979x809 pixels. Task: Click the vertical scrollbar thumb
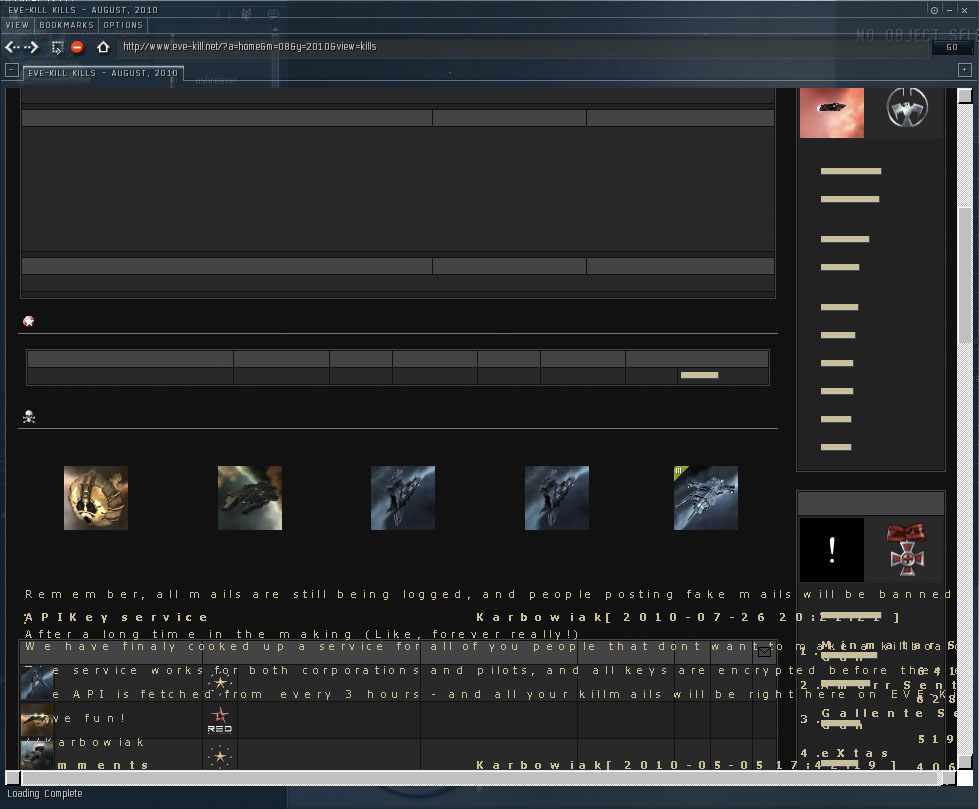pos(965,275)
